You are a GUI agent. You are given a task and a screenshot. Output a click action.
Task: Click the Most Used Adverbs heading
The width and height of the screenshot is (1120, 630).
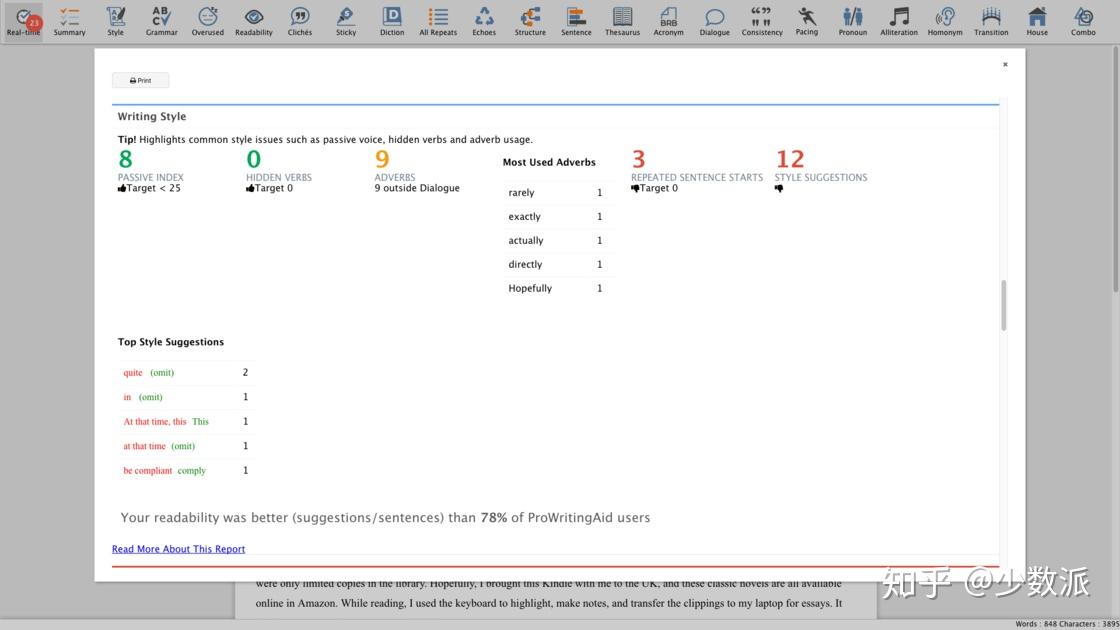pyautogui.click(x=549, y=162)
